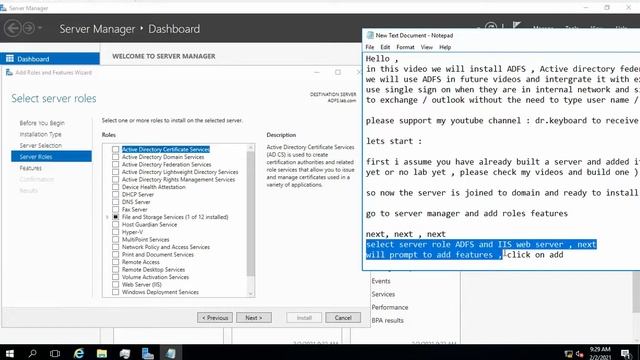This screenshot has width=640, height=360.
Task: Click the Server Manager back arrow
Action: (12, 29)
